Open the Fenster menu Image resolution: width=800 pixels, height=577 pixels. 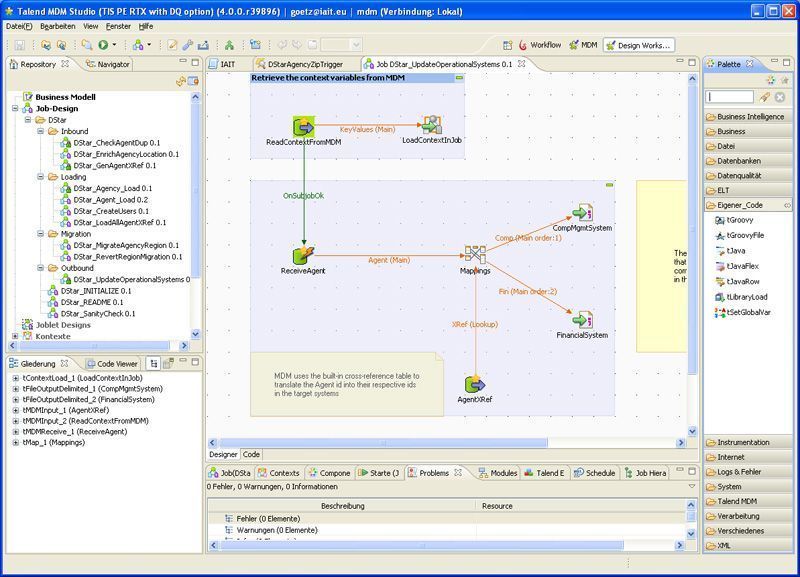coord(118,26)
